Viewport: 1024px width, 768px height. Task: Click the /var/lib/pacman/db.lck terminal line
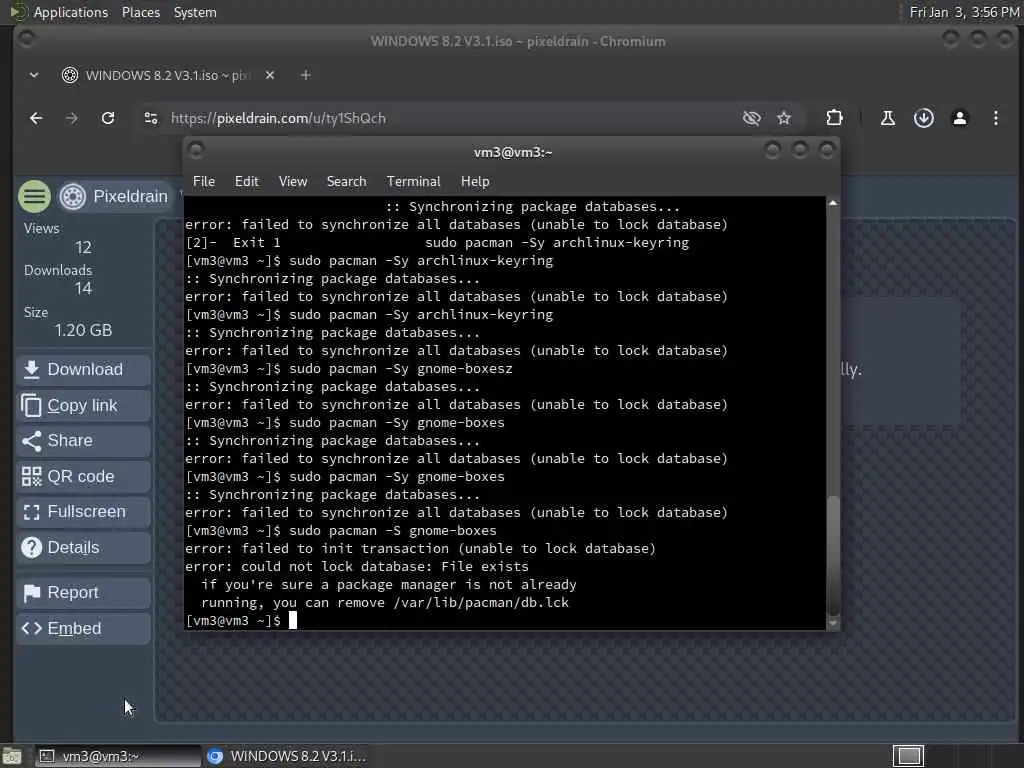coord(385,602)
